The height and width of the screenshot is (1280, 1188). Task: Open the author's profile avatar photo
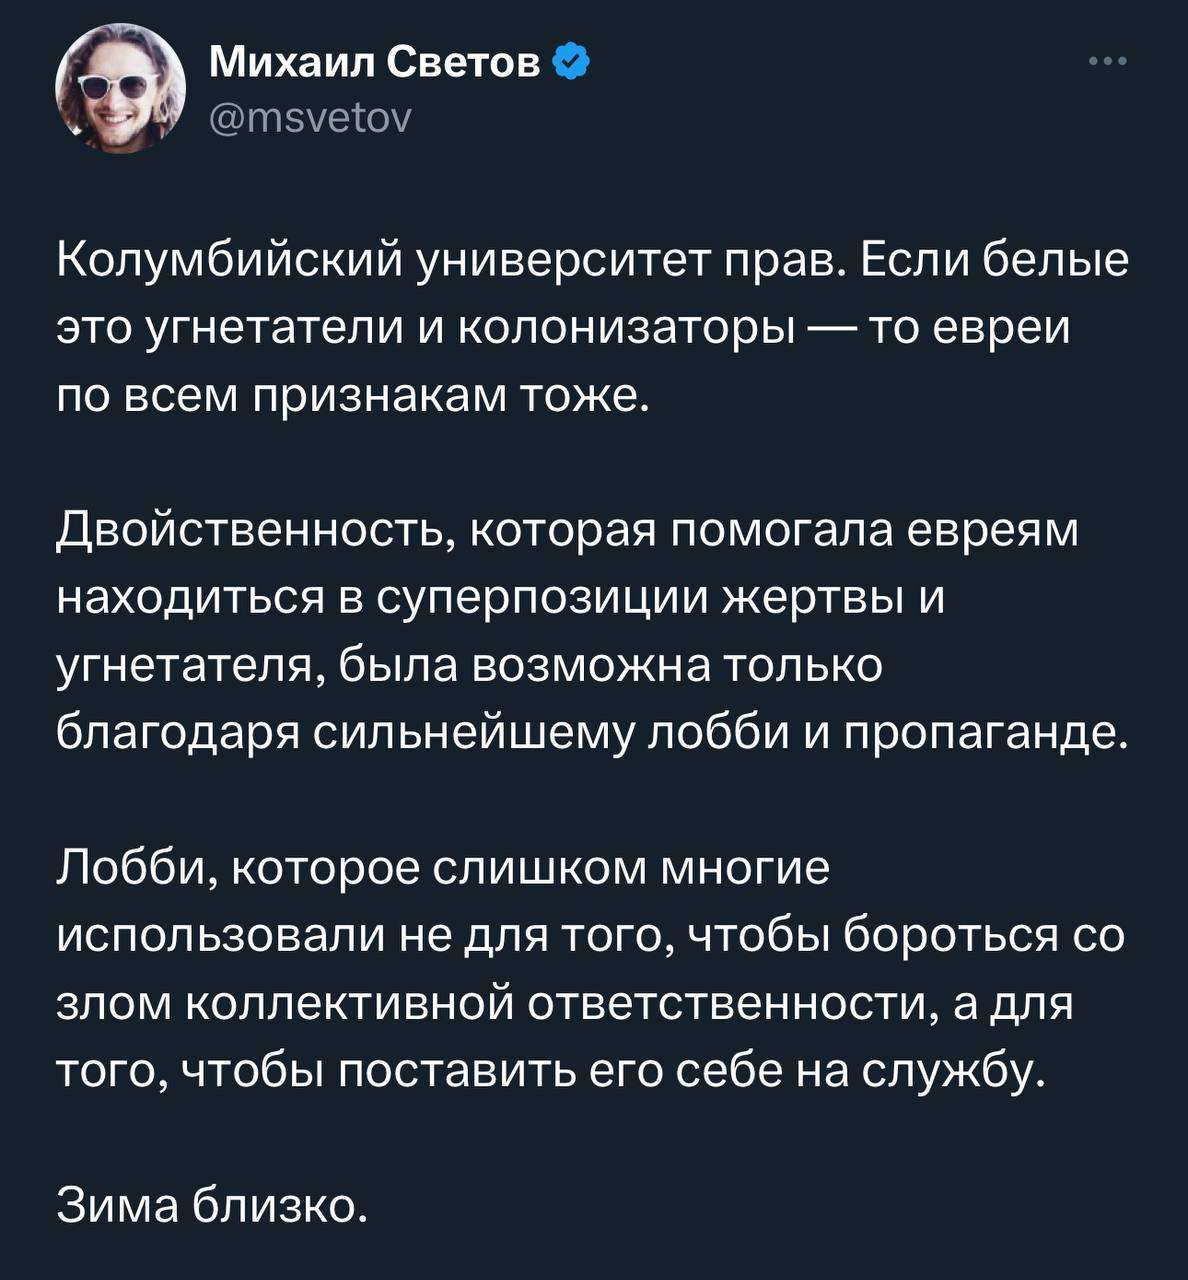pos(119,88)
